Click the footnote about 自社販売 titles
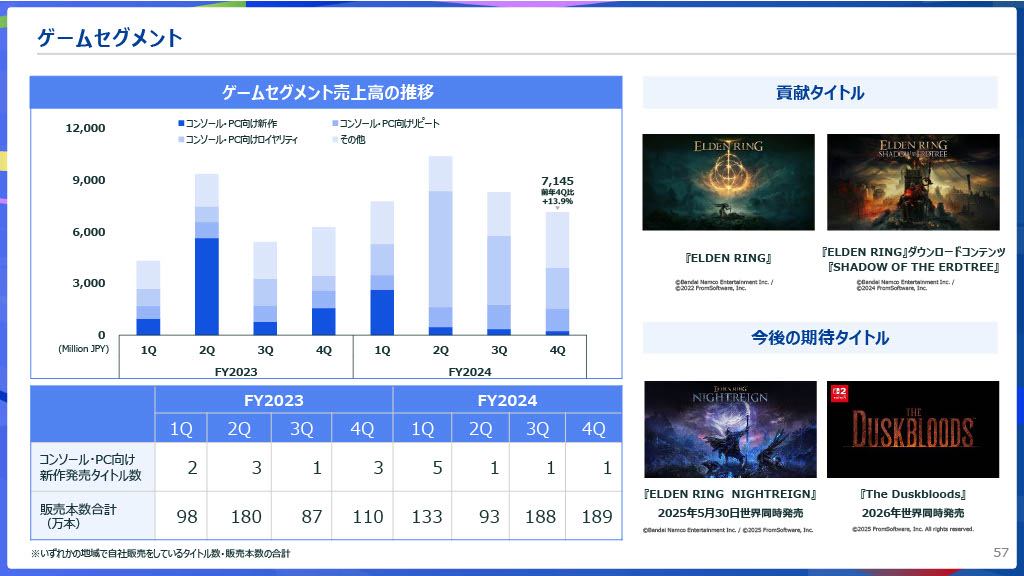The image size is (1024, 576). click(160, 553)
